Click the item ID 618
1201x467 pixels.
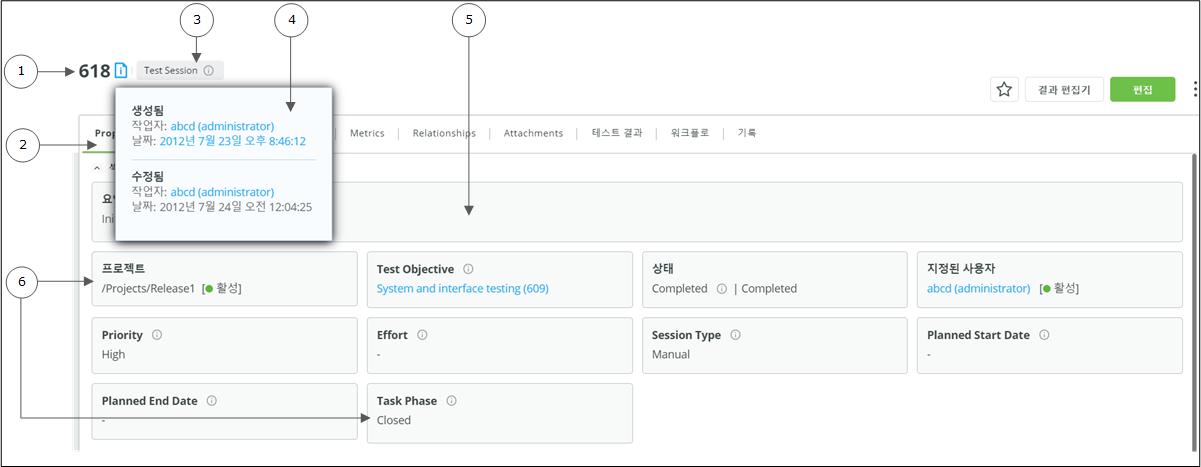pyautogui.click(x=94, y=71)
